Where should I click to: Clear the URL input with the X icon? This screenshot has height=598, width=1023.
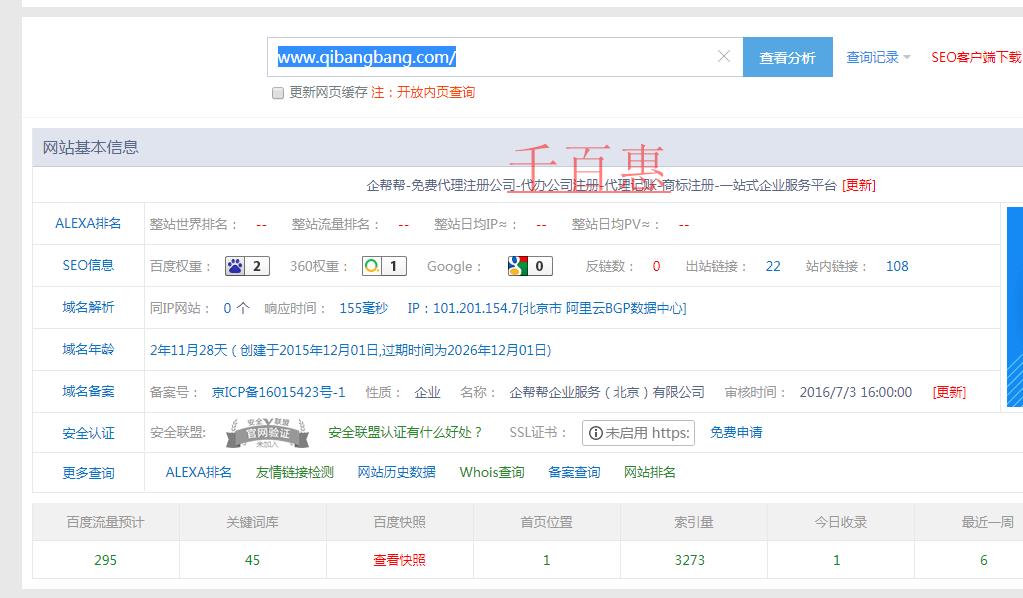(x=724, y=57)
